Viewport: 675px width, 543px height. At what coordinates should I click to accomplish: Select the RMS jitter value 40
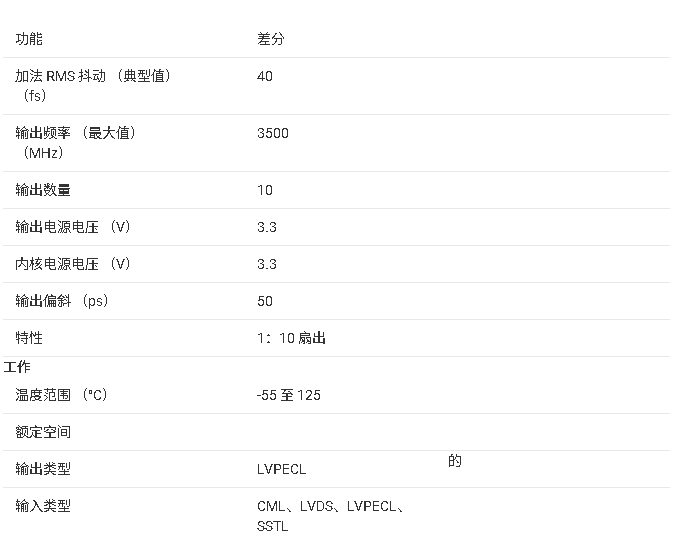pyautogui.click(x=265, y=76)
